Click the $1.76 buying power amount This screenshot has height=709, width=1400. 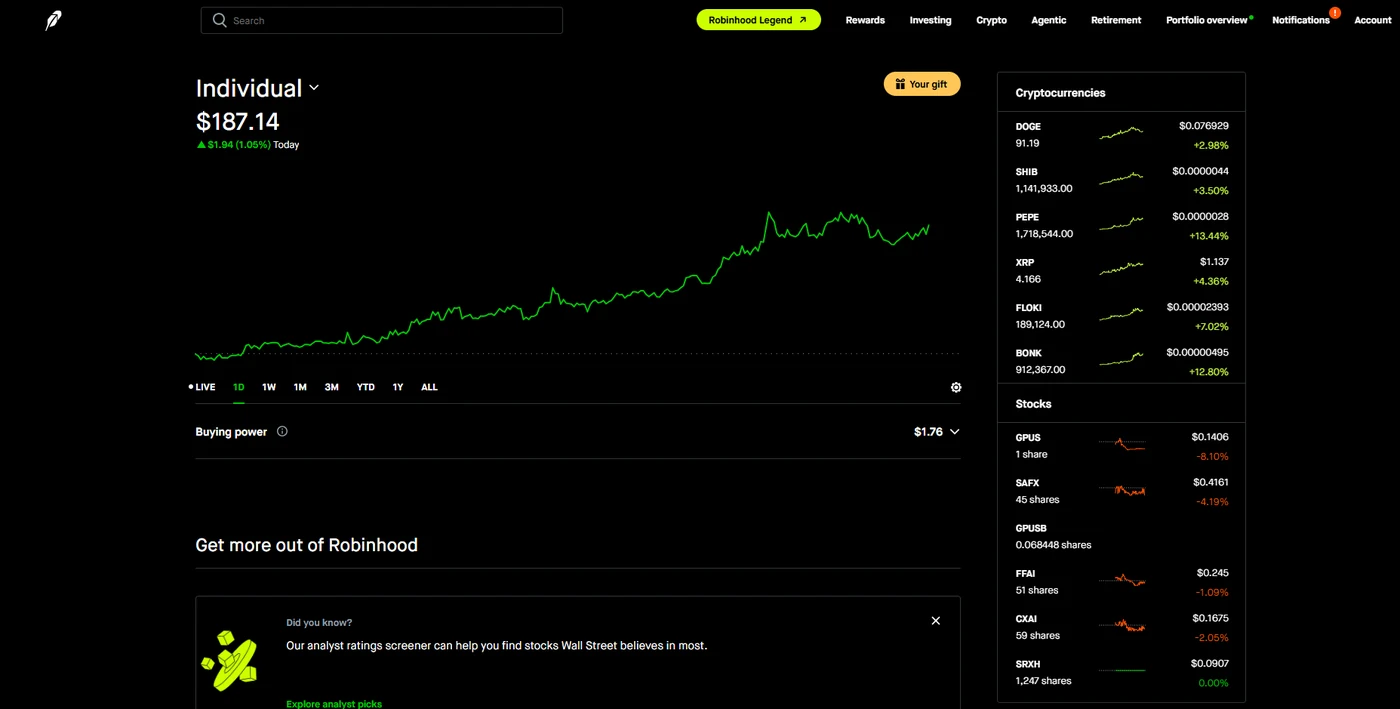point(928,432)
